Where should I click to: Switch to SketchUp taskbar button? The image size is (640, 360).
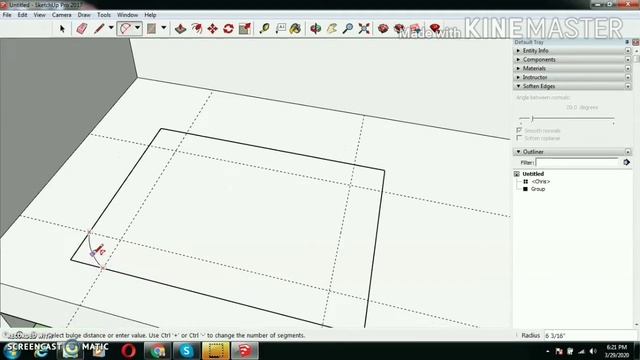pyautogui.click(x=244, y=351)
